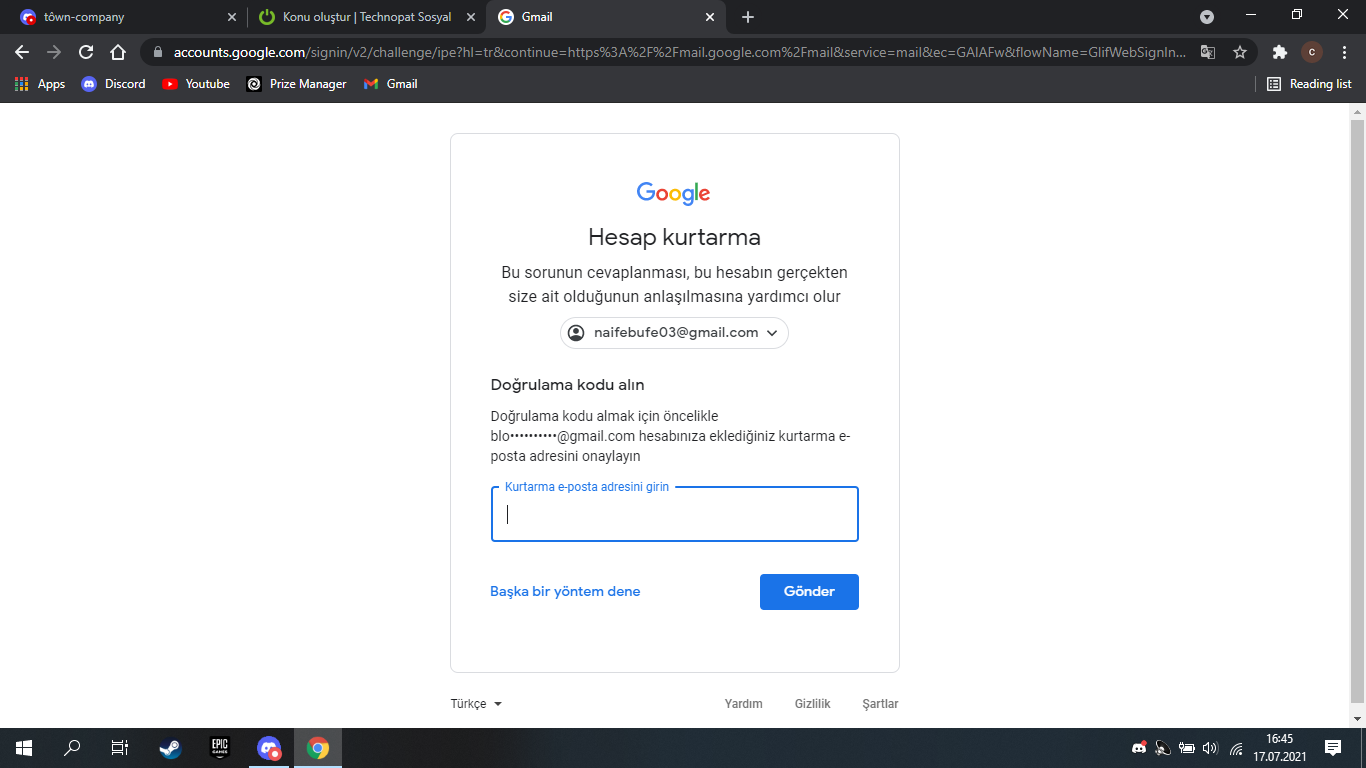Open the browser home page
The height and width of the screenshot is (768, 1366).
pos(118,52)
